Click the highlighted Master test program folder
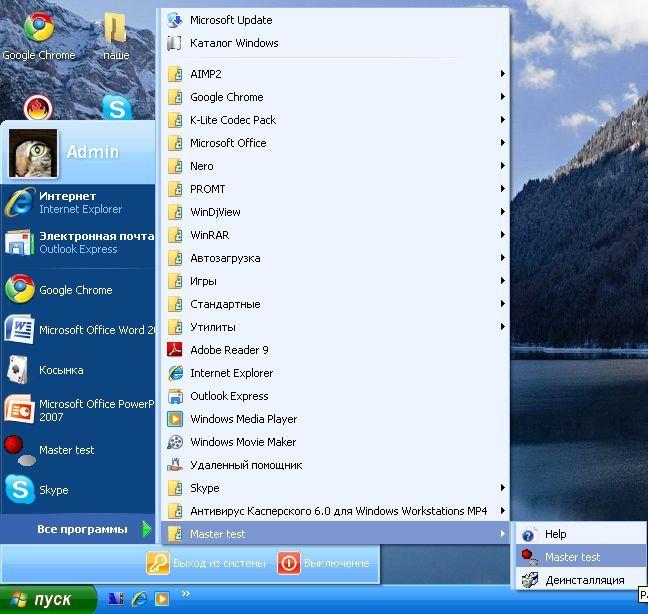648x614 pixels. tap(335, 534)
